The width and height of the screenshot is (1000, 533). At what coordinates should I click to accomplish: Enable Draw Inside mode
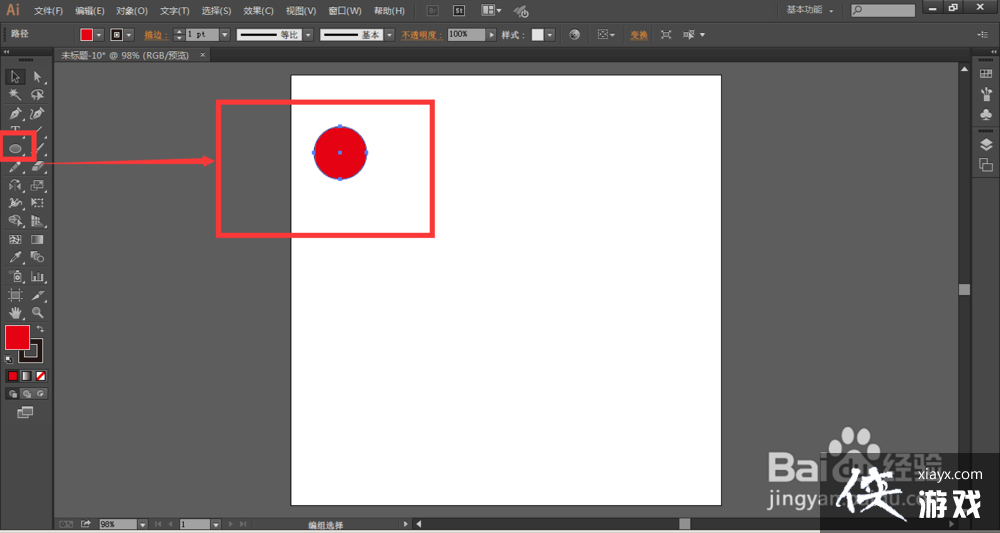41,394
